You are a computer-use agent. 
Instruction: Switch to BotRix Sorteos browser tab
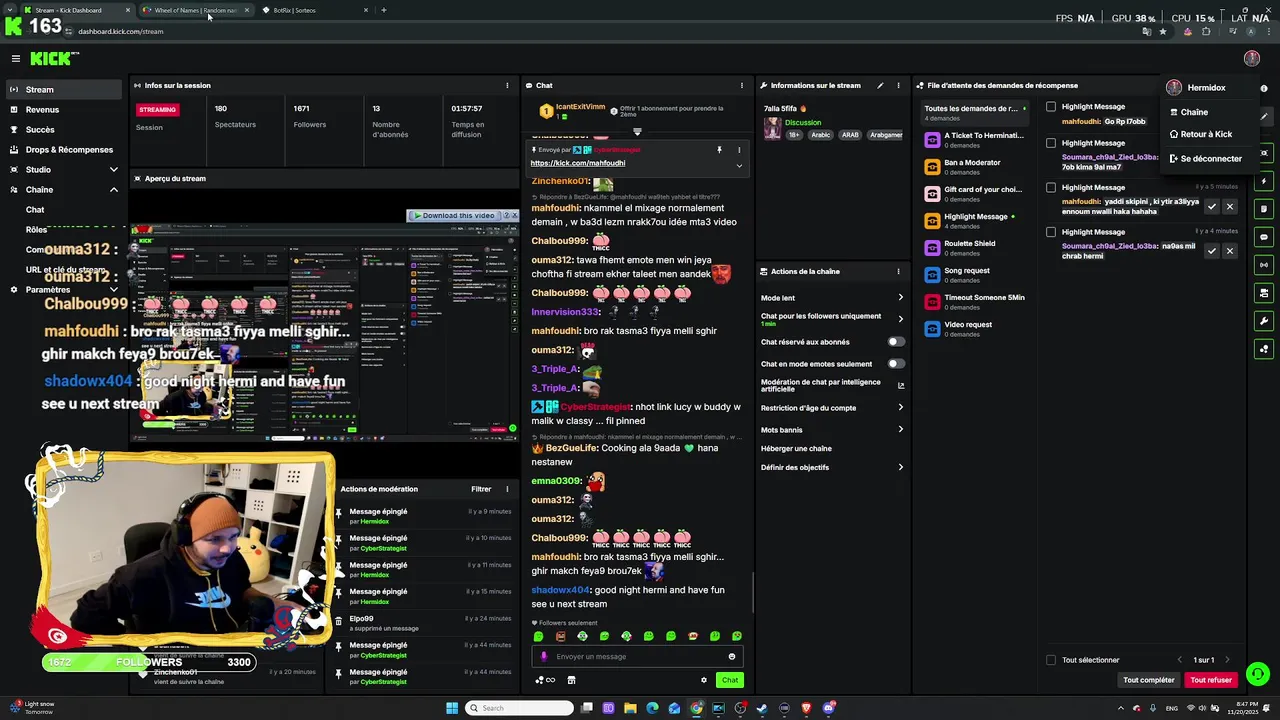coord(315,10)
